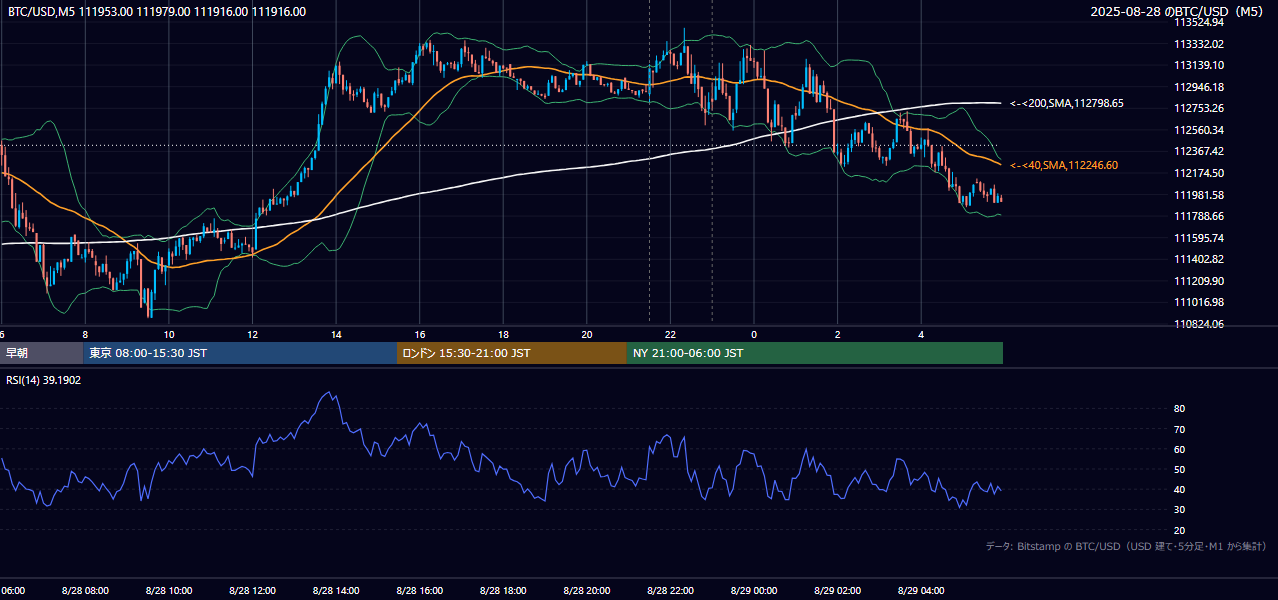Select price axis label 112946.18
The width and height of the screenshot is (1278, 600).
[x=1200, y=87]
